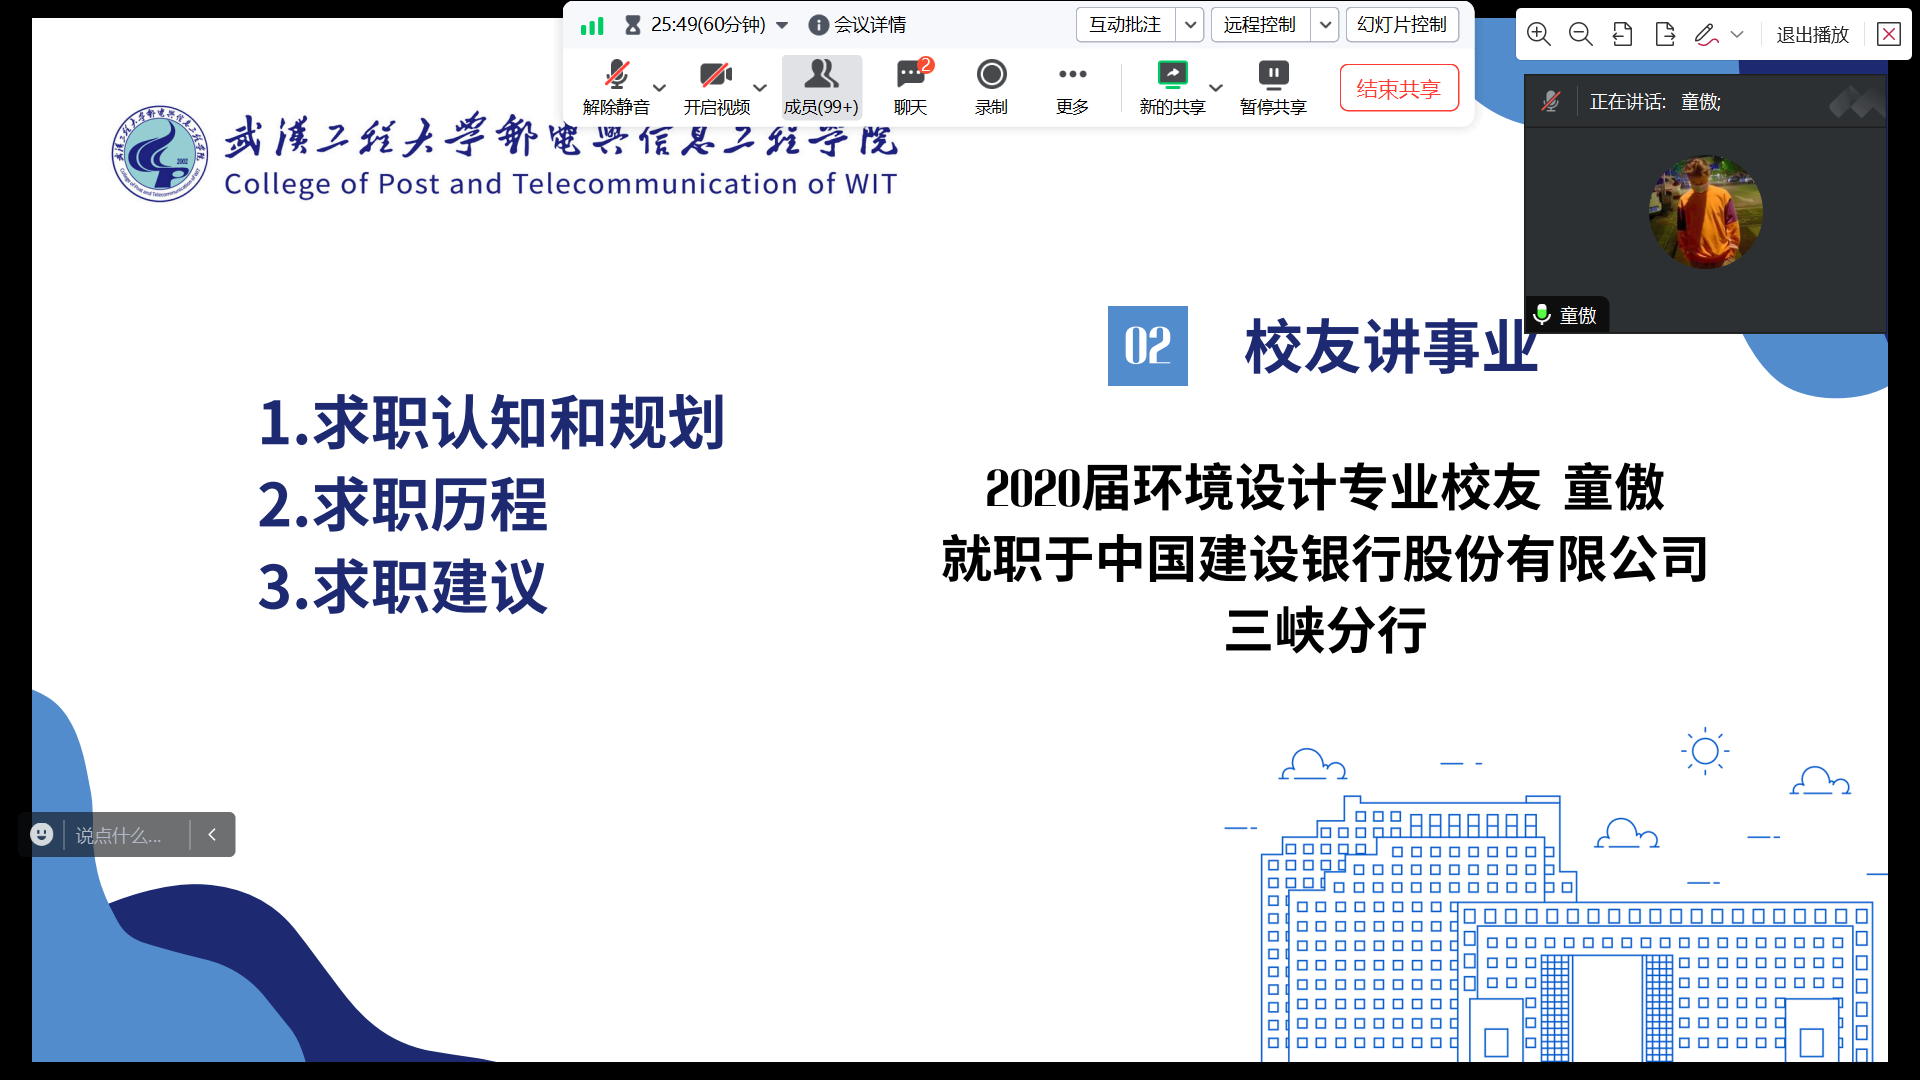Click the zoom out magnifier icon

(x=1580, y=34)
